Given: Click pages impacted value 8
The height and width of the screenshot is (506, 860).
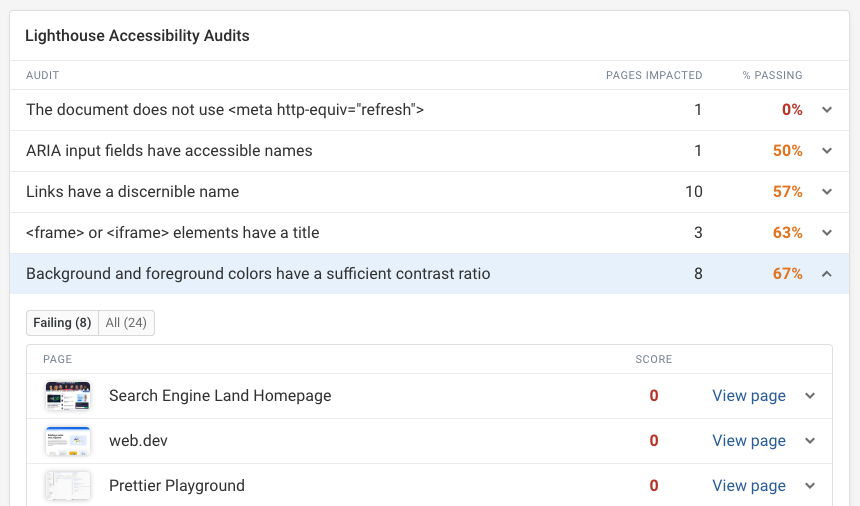Looking at the screenshot, I should tap(698, 274).
